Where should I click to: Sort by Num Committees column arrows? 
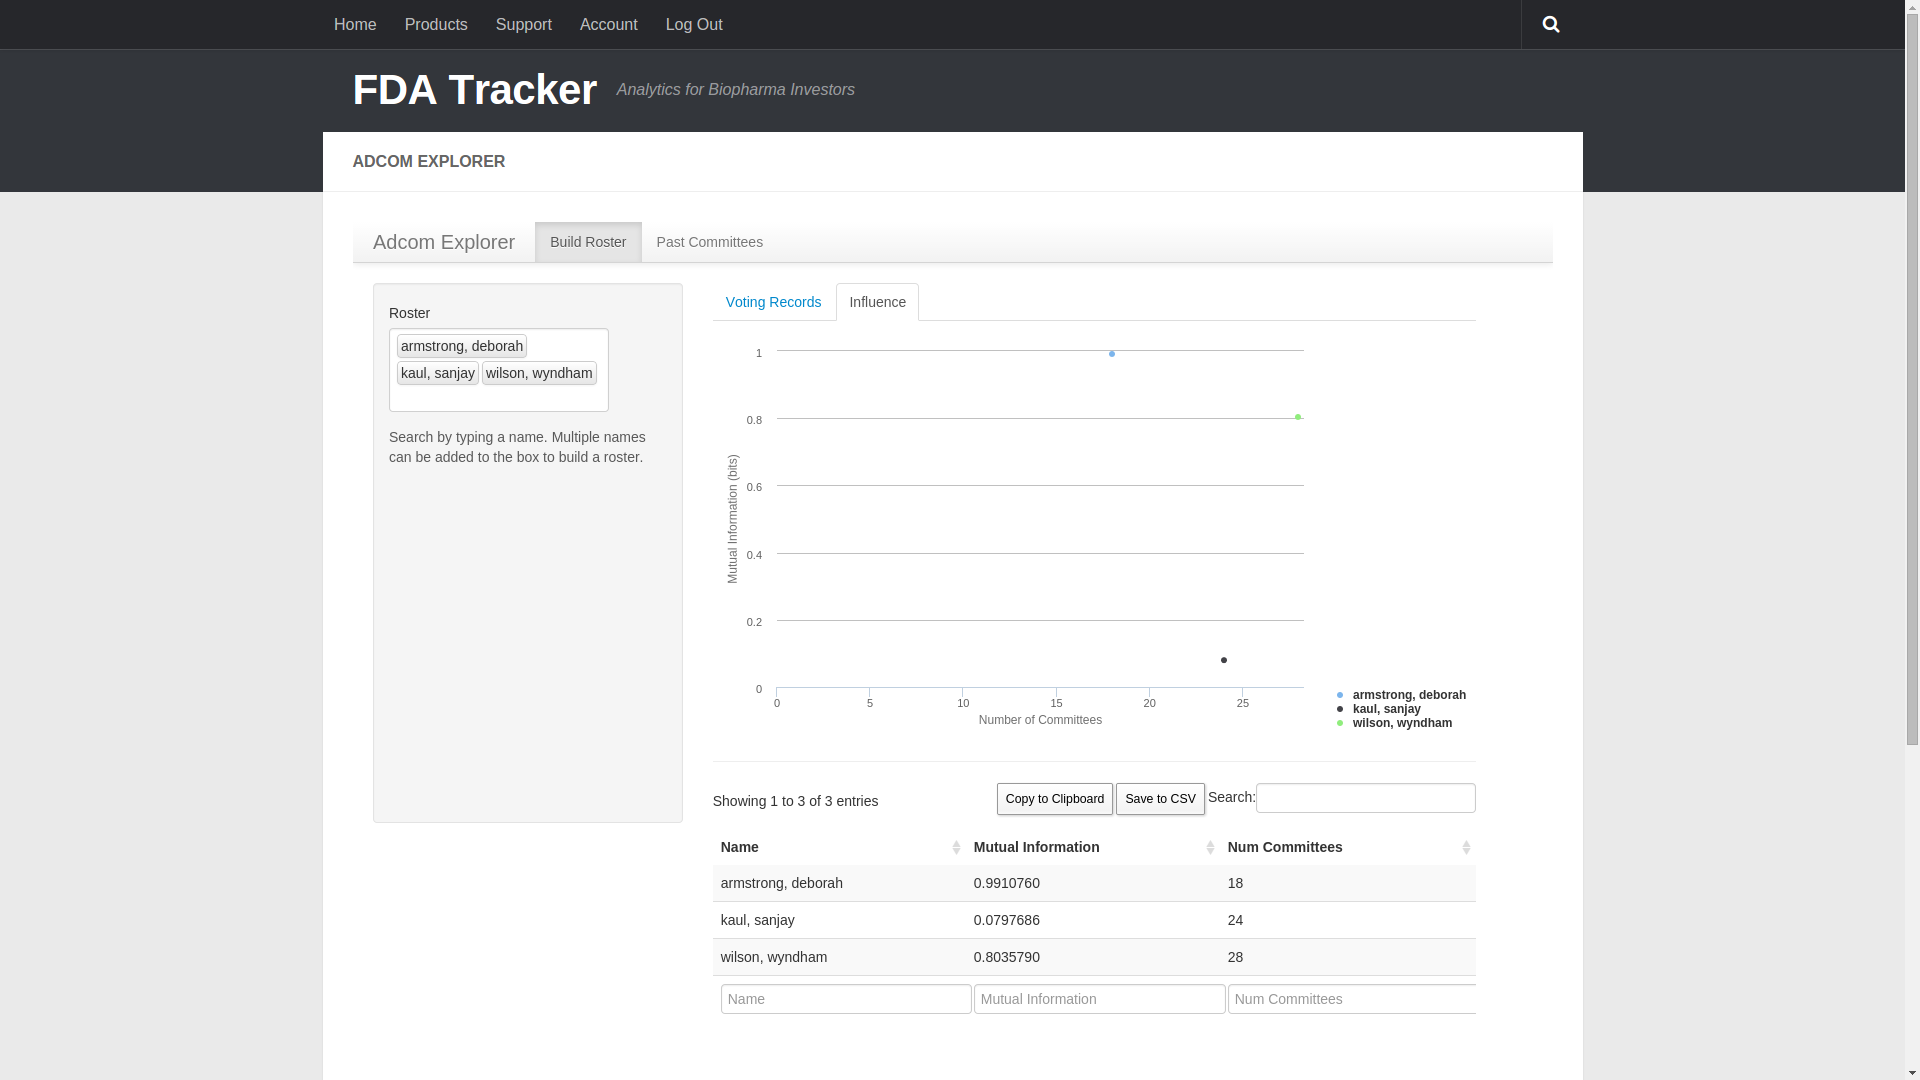[x=1466, y=848]
